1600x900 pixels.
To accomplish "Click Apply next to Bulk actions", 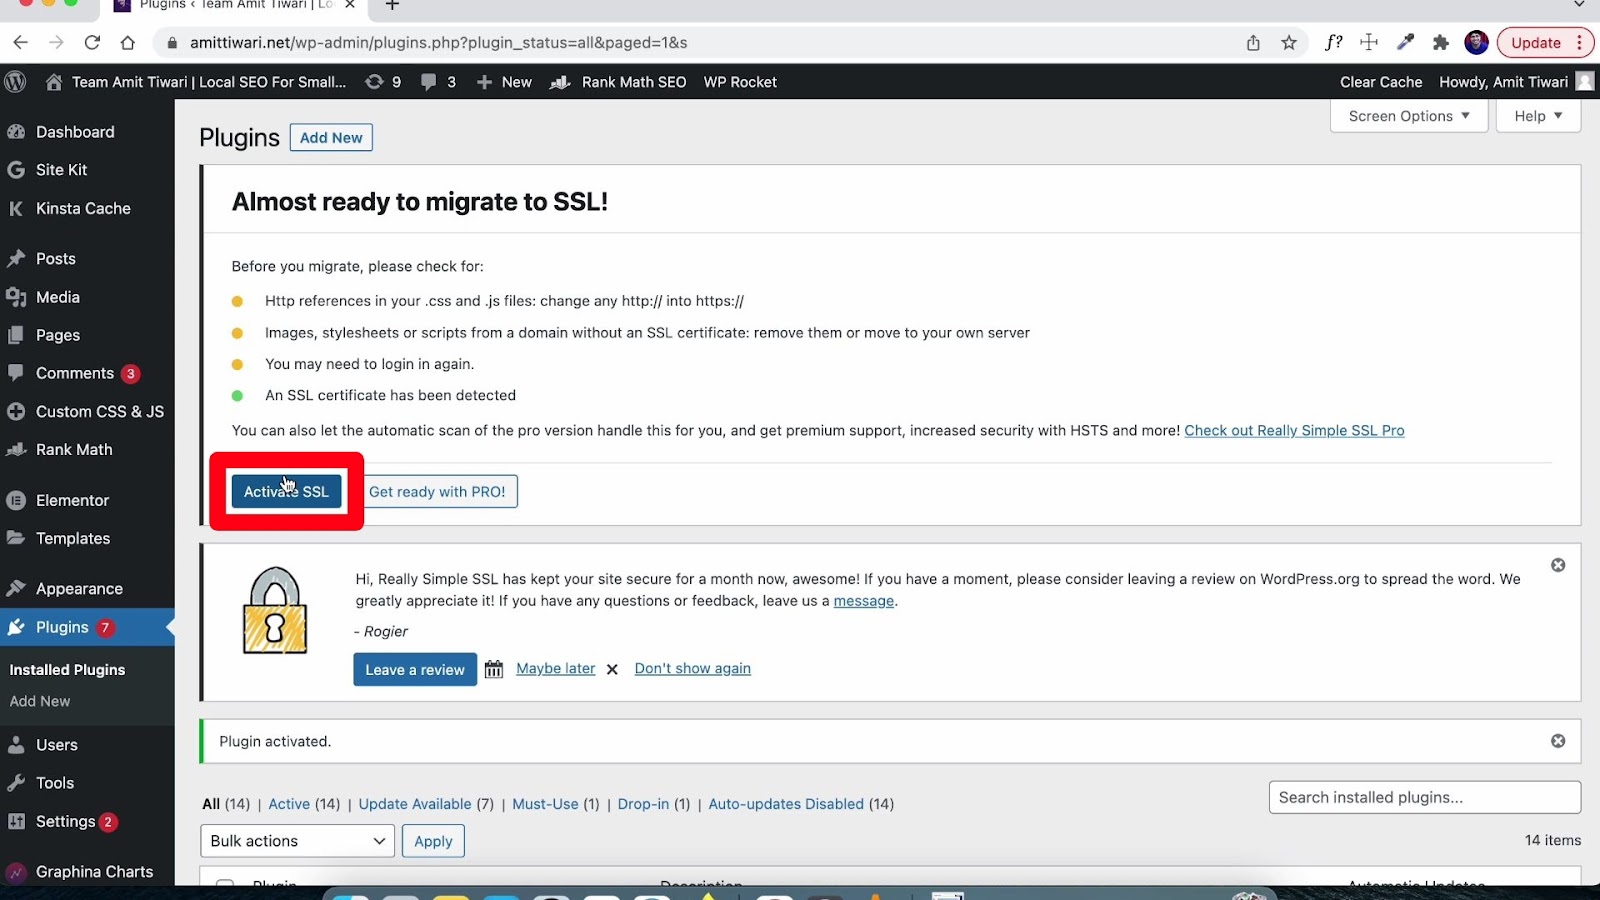I will (433, 841).
